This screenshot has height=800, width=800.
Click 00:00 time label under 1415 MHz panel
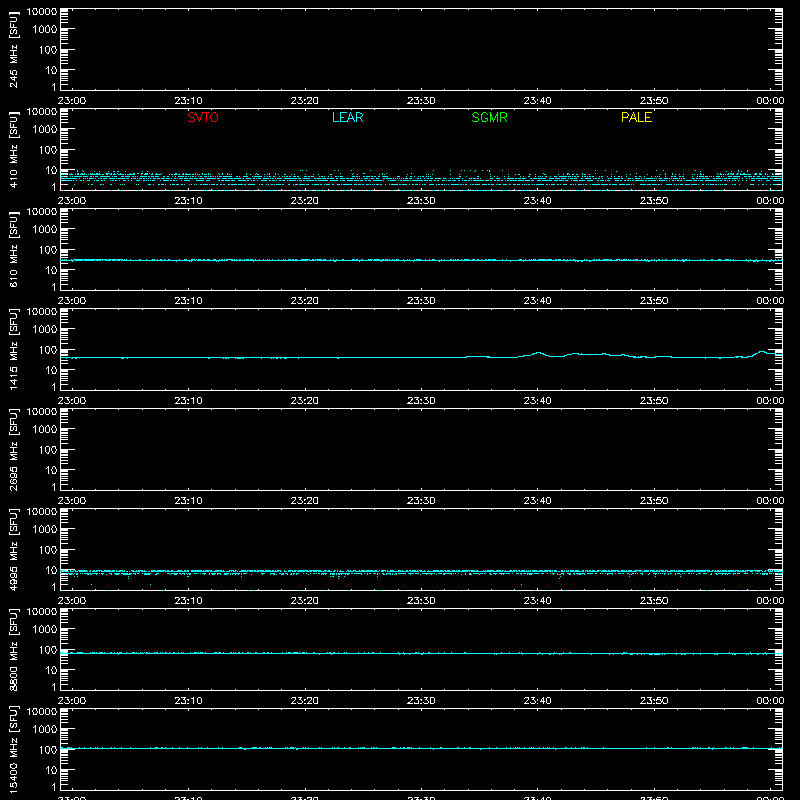click(x=770, y=401)
